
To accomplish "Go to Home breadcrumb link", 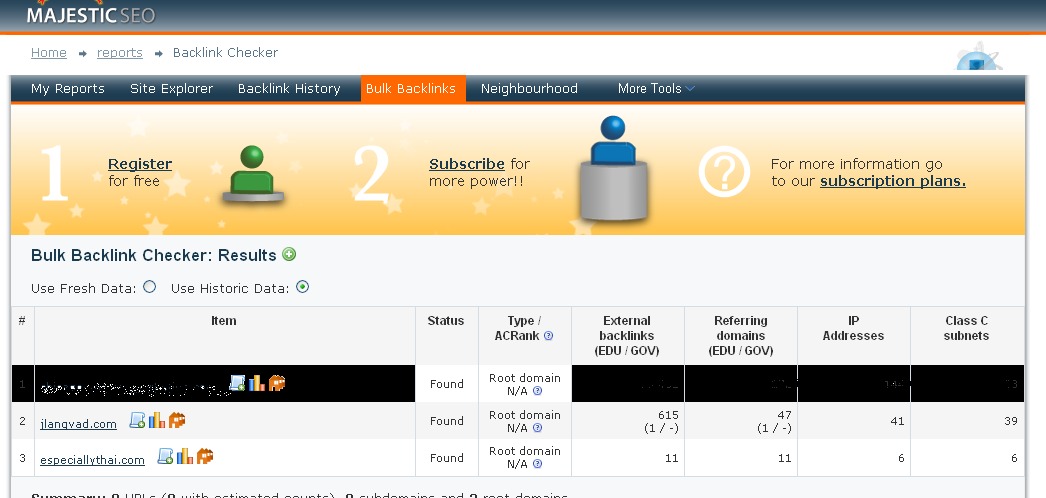I will point(49,53).
